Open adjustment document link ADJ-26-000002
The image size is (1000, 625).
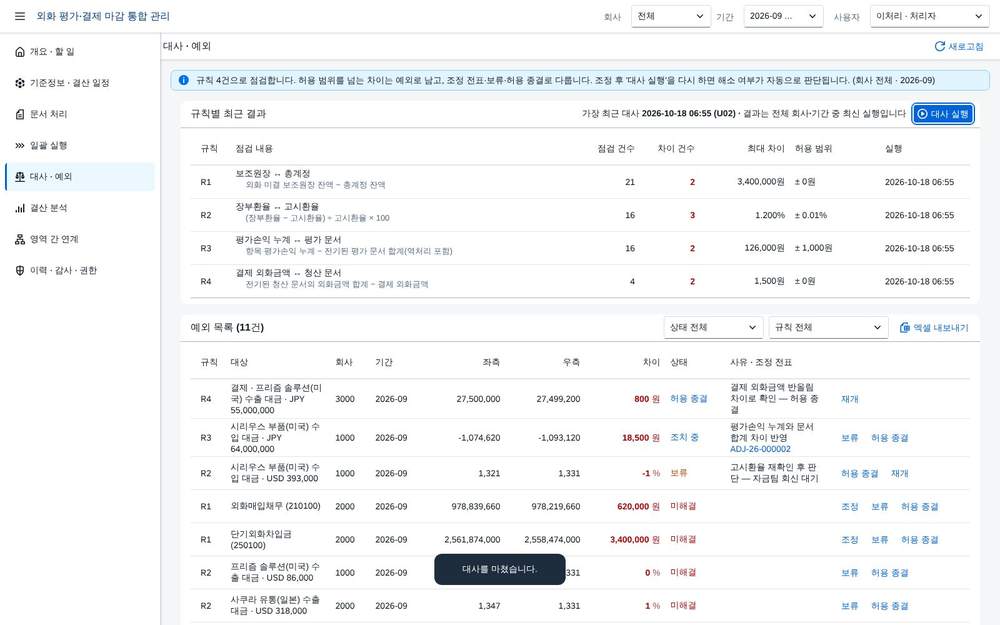(760, 450)
